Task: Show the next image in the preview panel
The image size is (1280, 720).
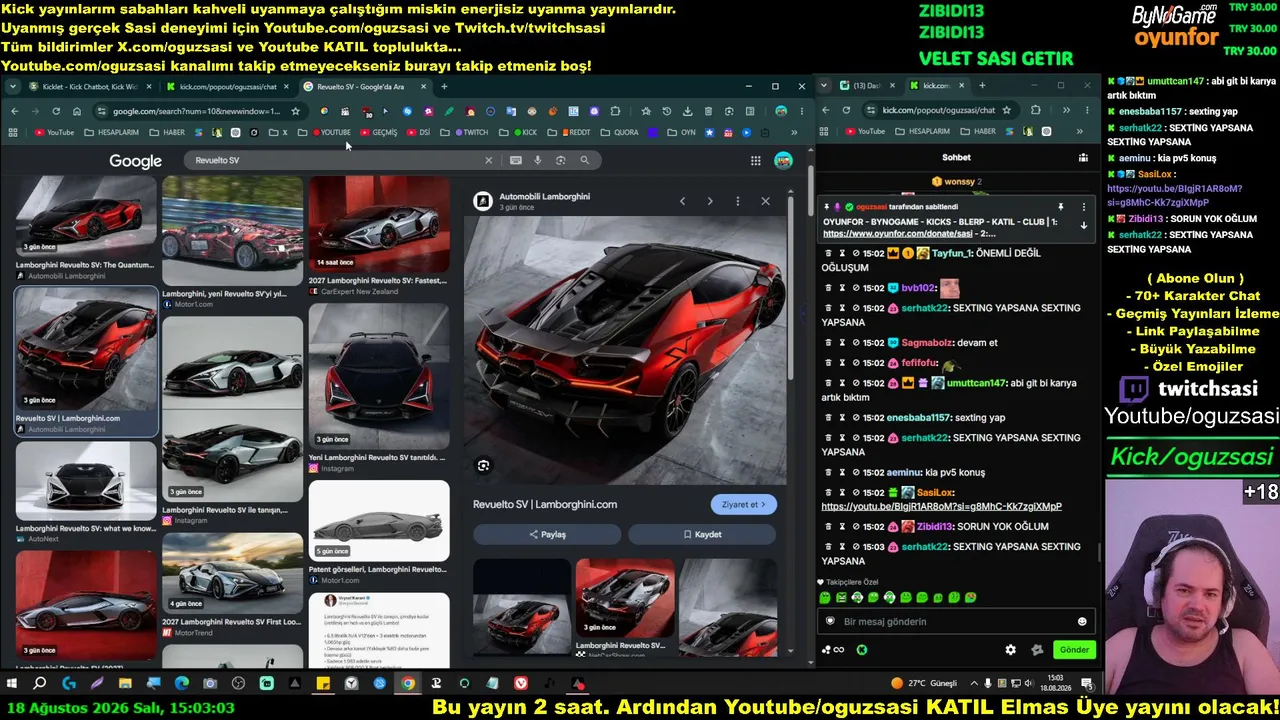Action: (x=710, y=201)
